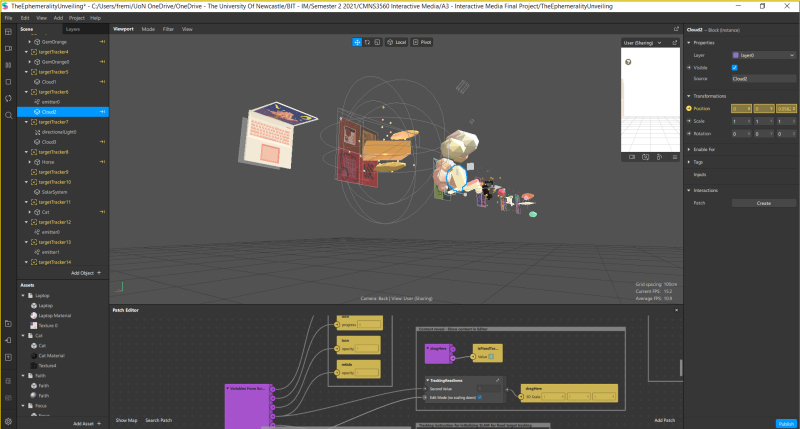Select the rotate manipulator tool in viewport
The height and width of the screenshot is (429, 800).
click(367, 42)
